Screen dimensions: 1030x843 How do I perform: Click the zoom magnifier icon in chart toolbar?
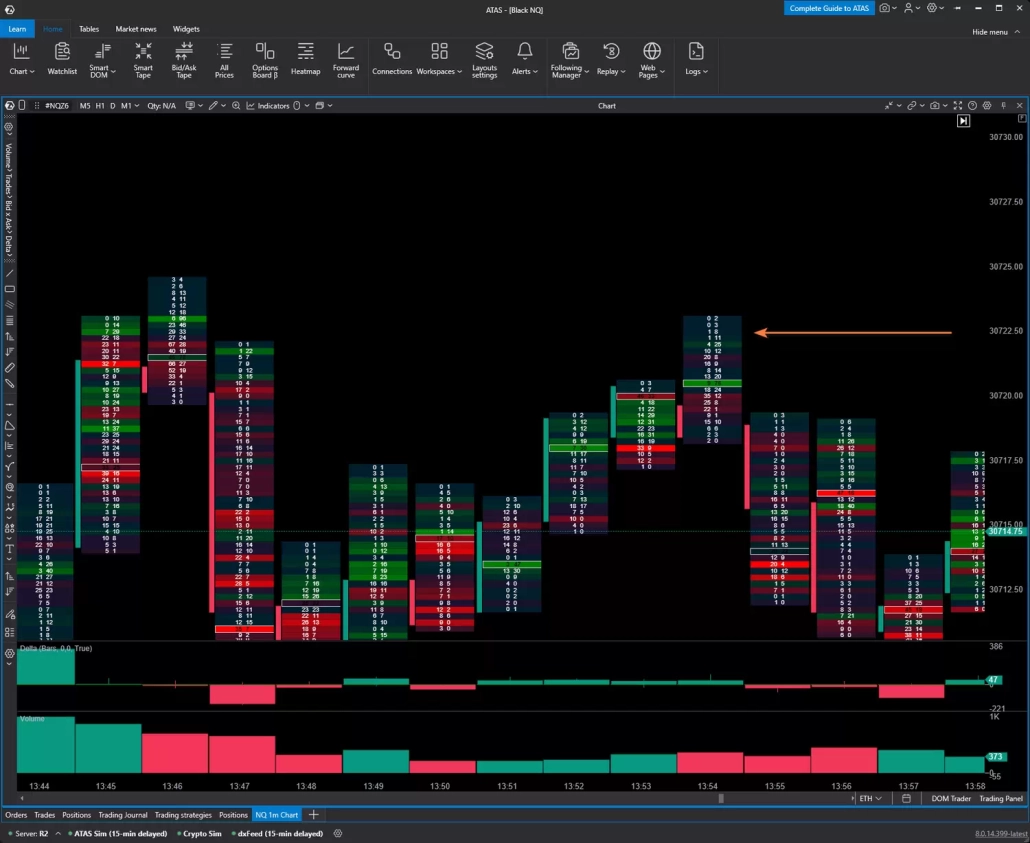coord(236,106)
